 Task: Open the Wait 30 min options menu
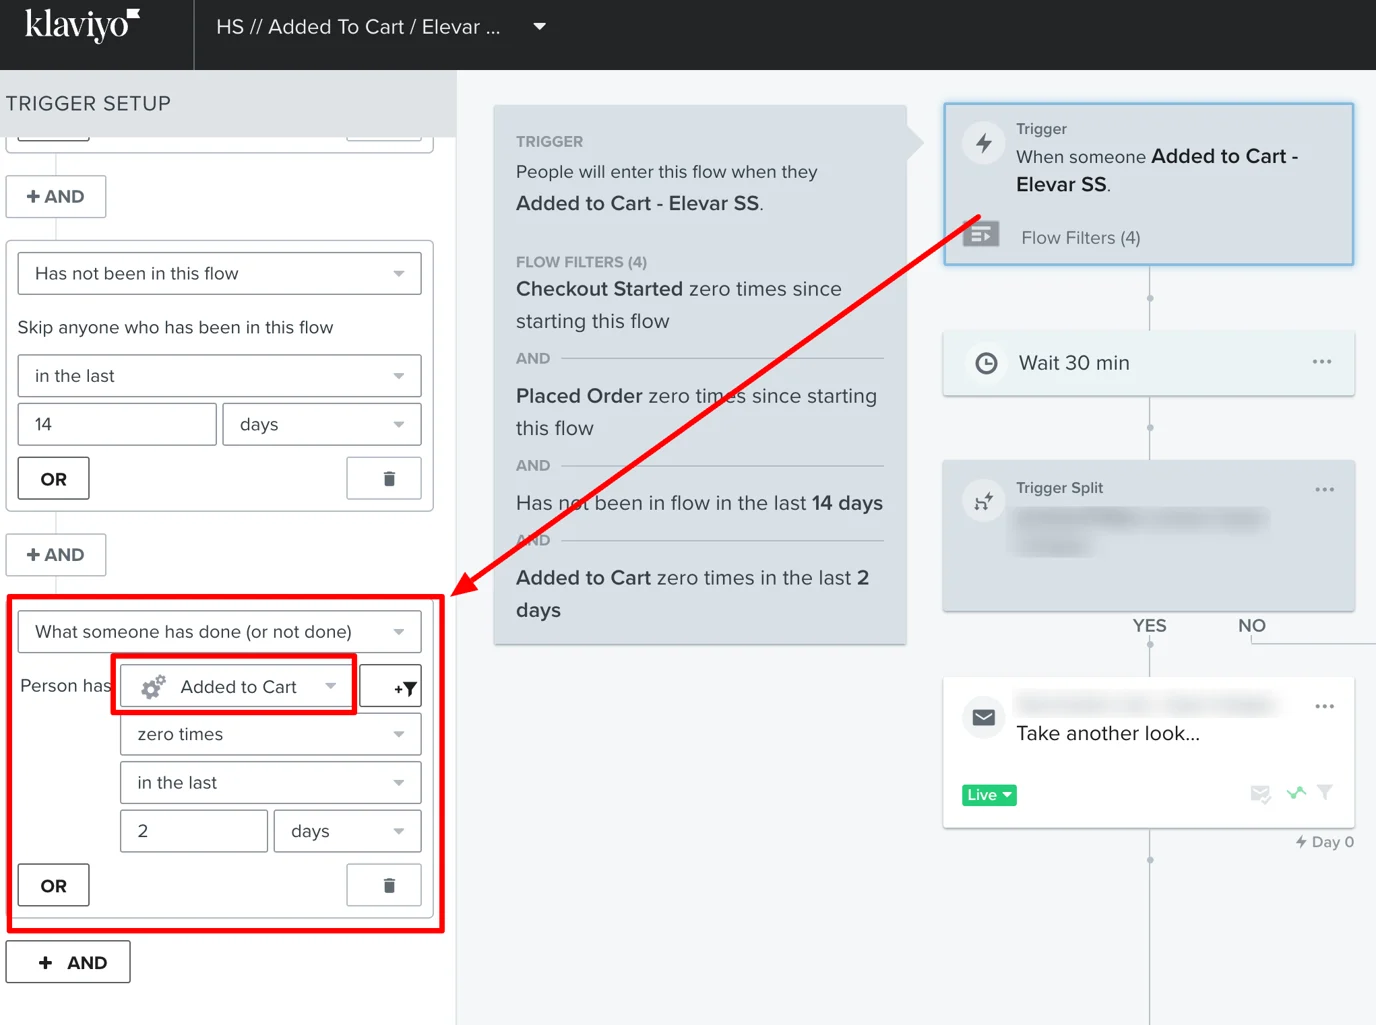[1322, 362]
